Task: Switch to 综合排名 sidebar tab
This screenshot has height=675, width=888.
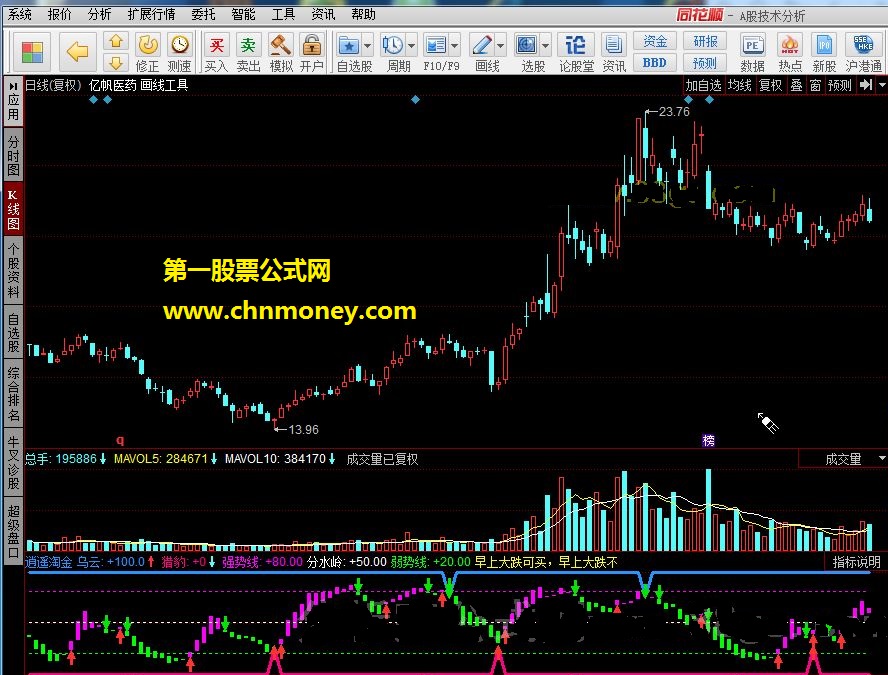Action: [13, 394]
